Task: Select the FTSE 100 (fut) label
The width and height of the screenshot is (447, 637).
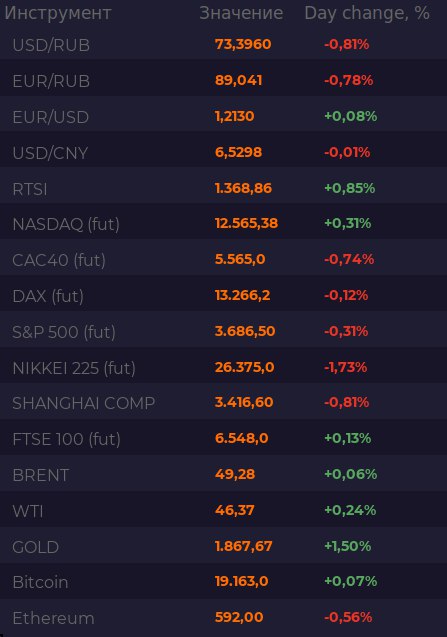Action: coord(67,439)
